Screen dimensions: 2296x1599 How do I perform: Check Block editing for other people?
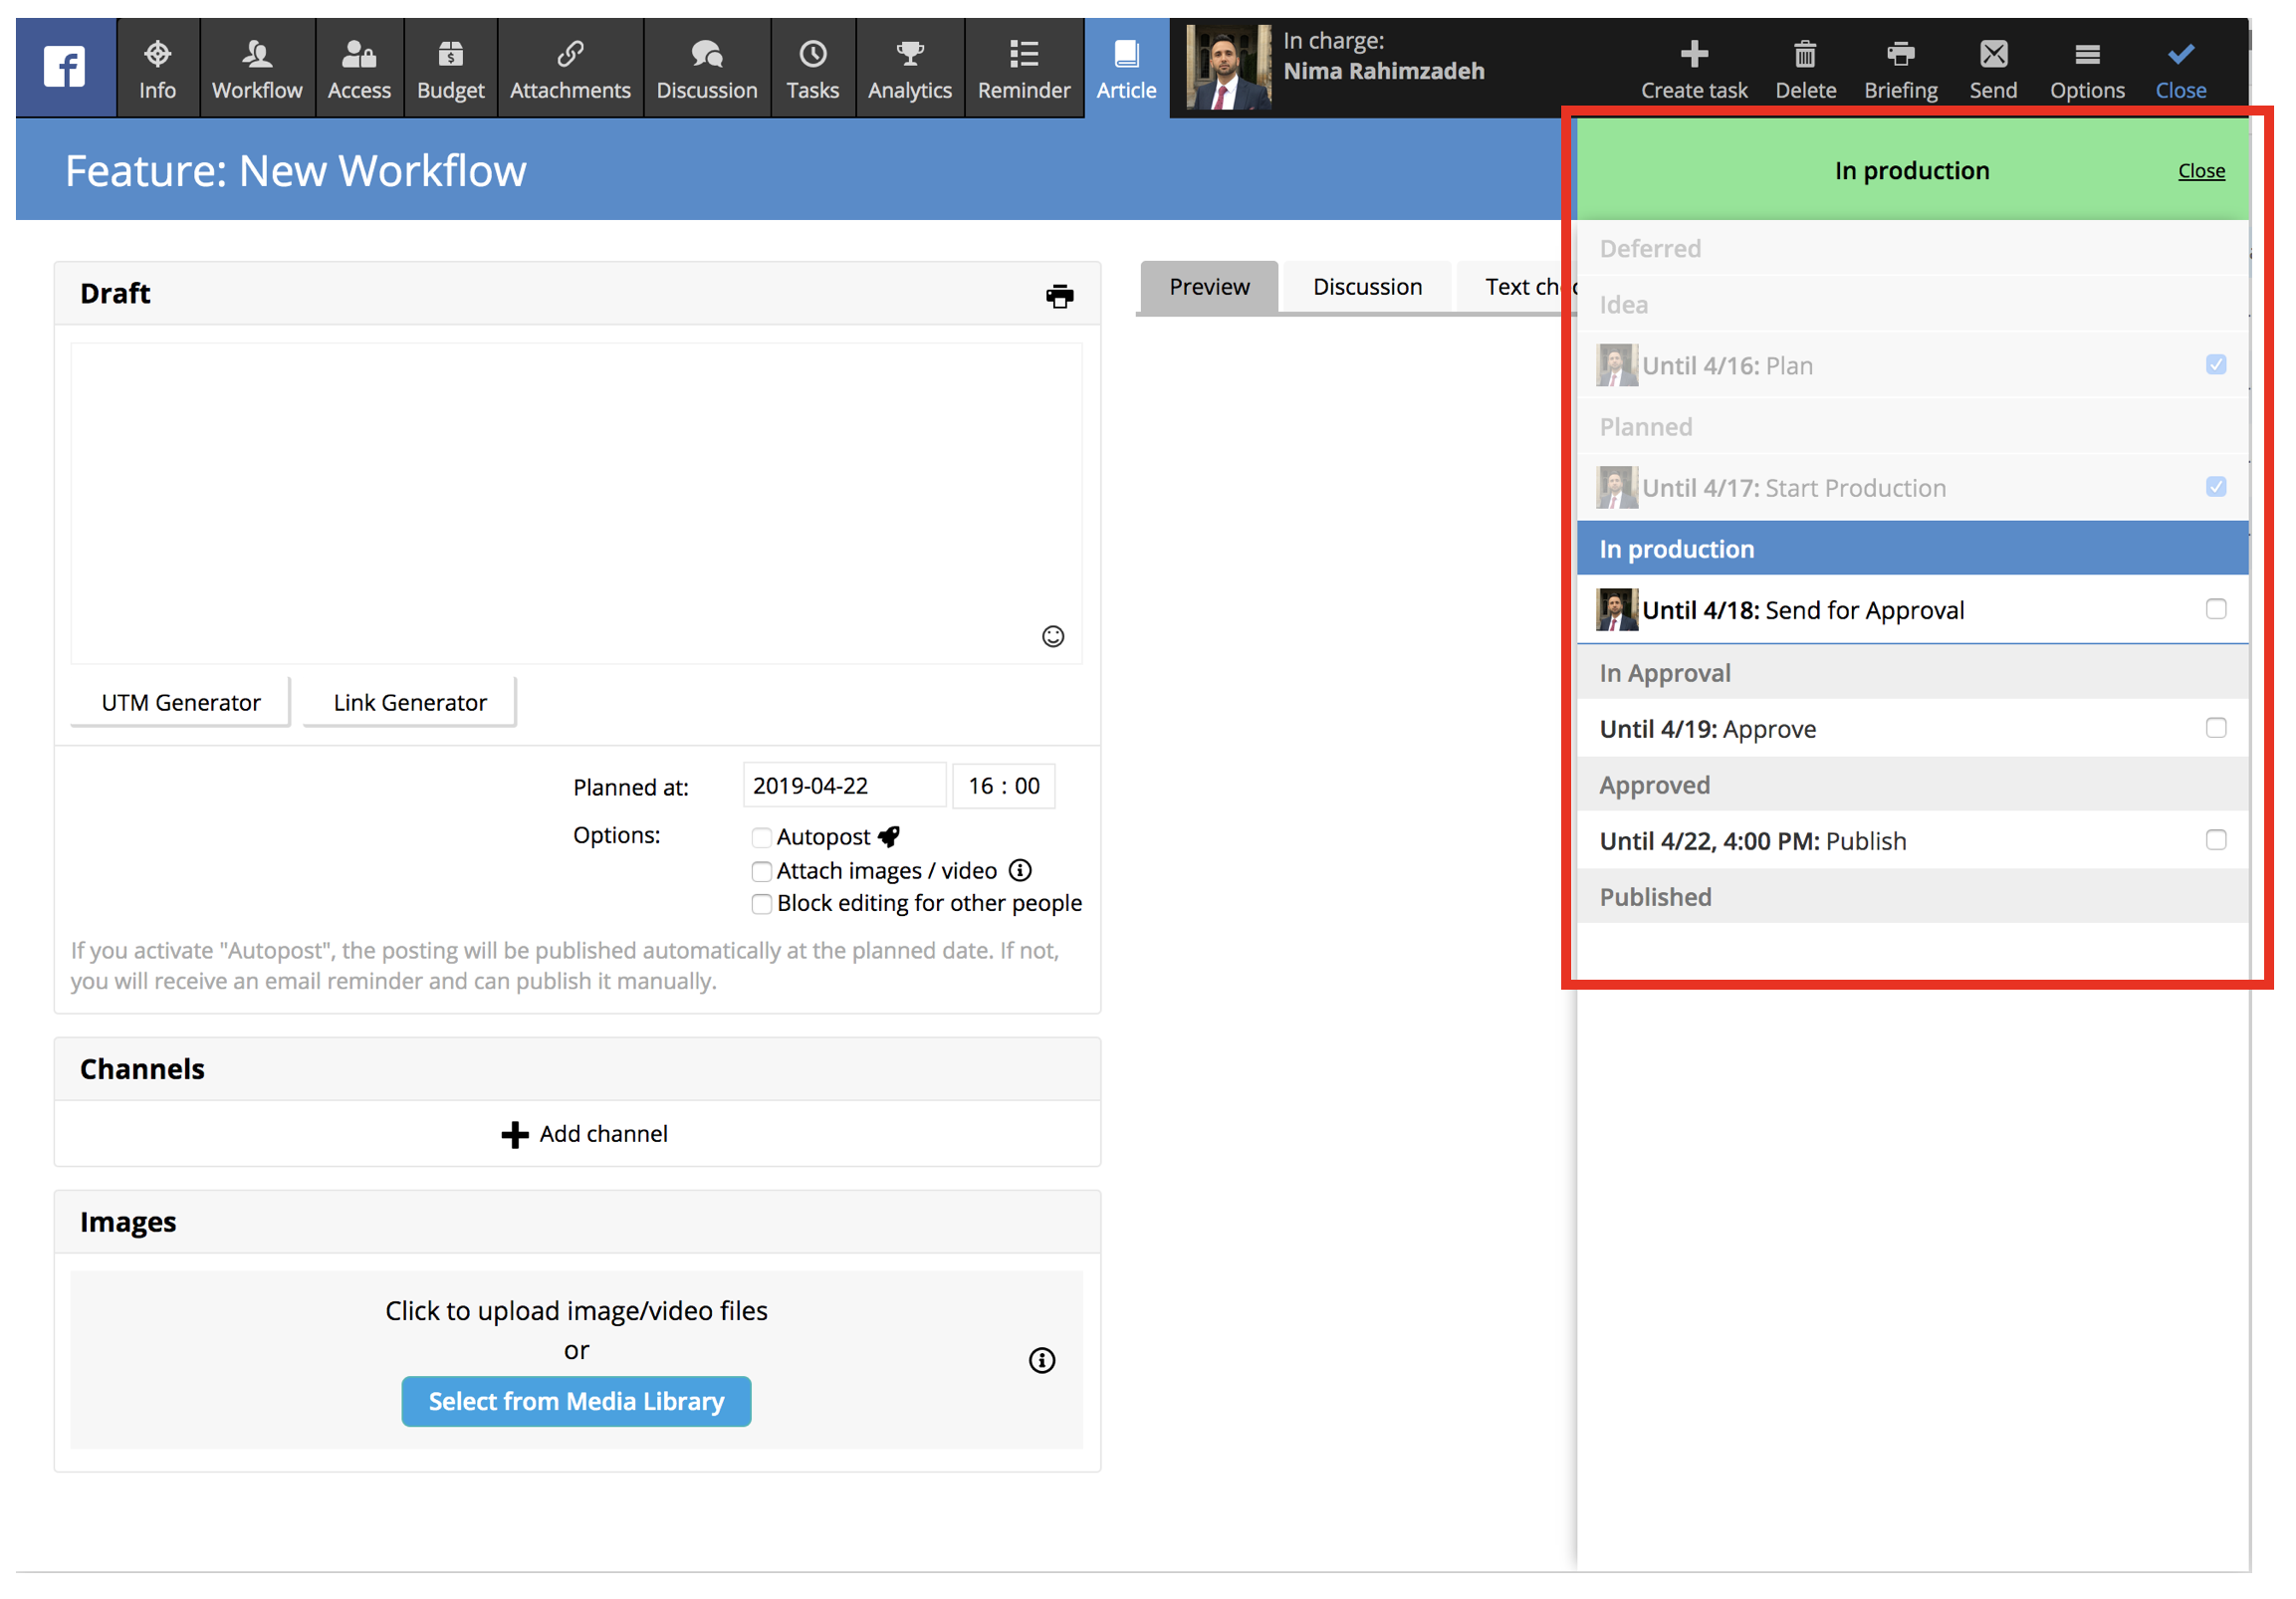pos(761,903)
